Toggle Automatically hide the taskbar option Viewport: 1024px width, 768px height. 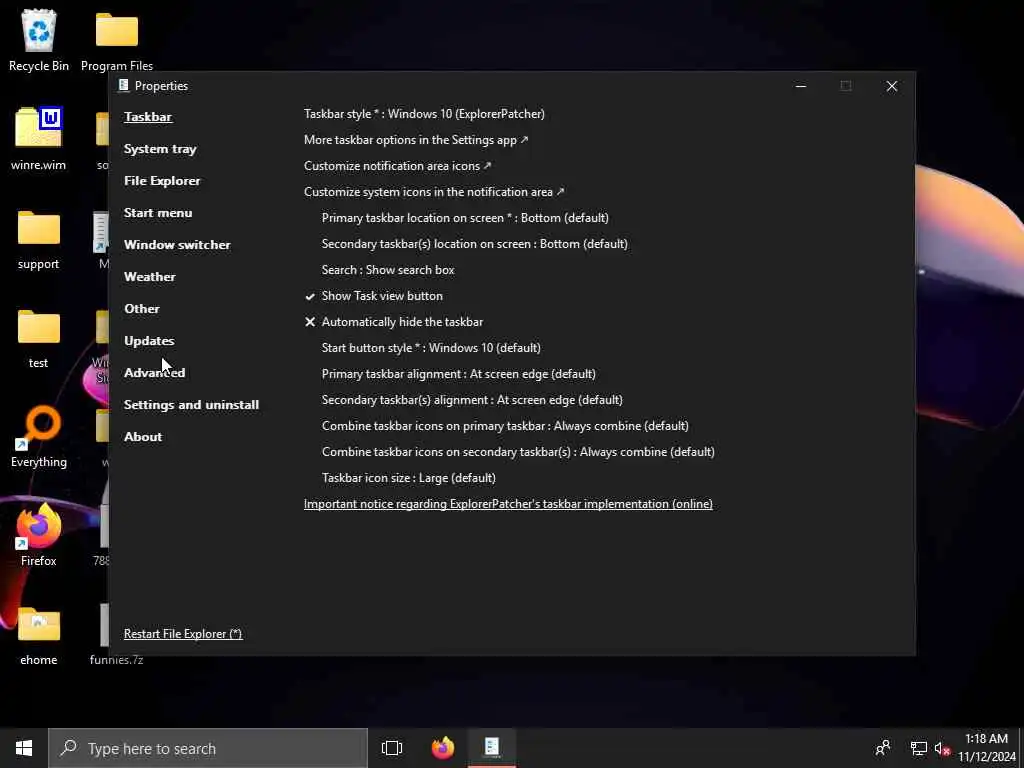394,322
